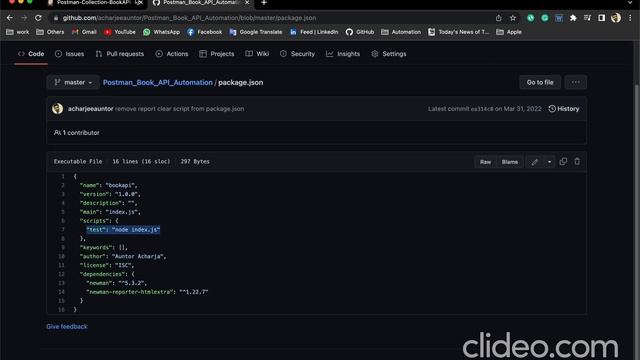This screenshot has width=640, height=360.
Task: Click the browser profile avatar
Action: [x=616, y=18]
